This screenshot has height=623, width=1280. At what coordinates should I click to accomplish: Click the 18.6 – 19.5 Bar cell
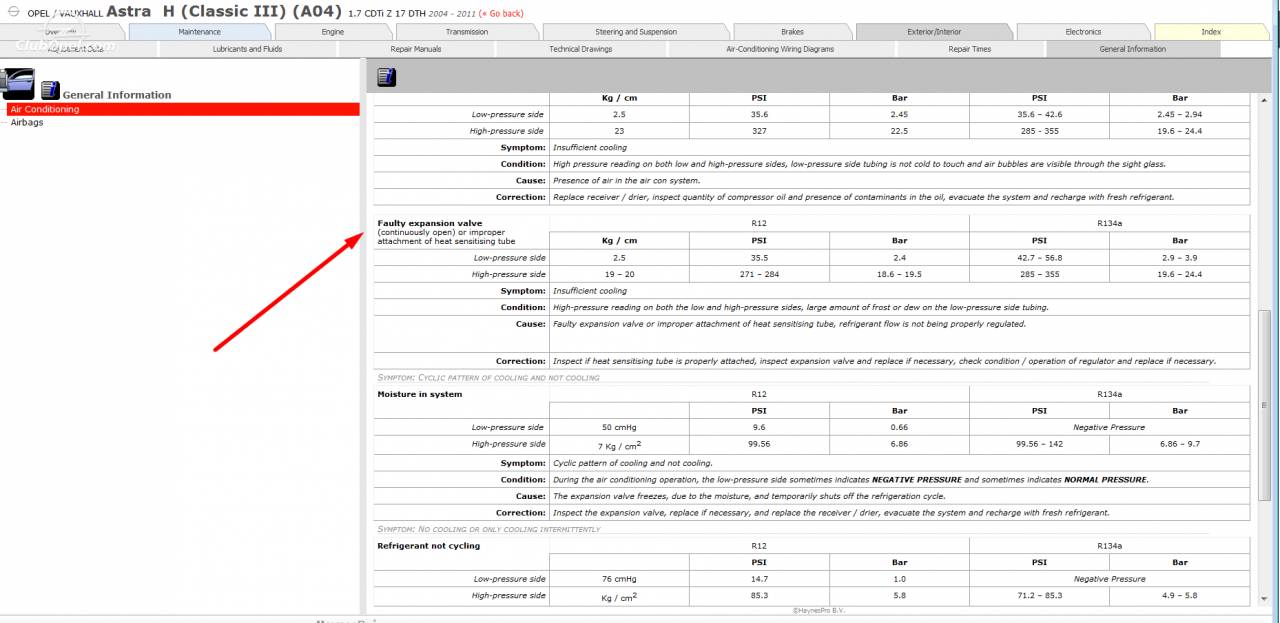pyautogui.click(x=900, y=274)
